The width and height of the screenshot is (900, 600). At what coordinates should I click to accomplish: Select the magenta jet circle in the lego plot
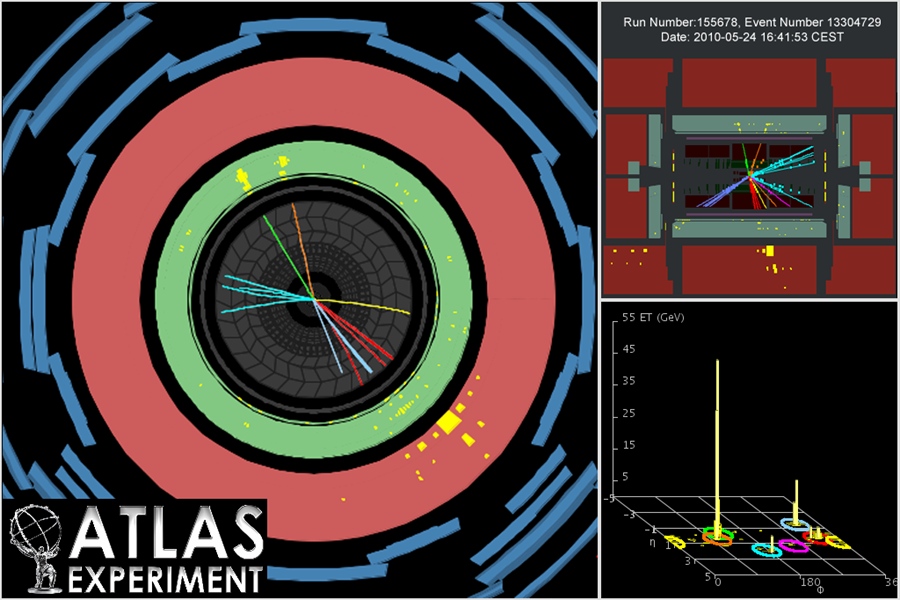(x=793, y=546)
